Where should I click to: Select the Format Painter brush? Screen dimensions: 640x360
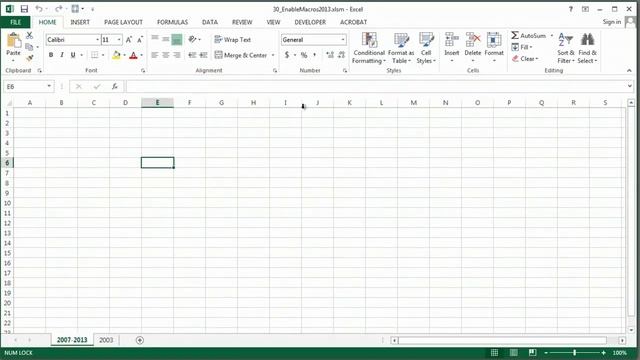tap(29, 58)
